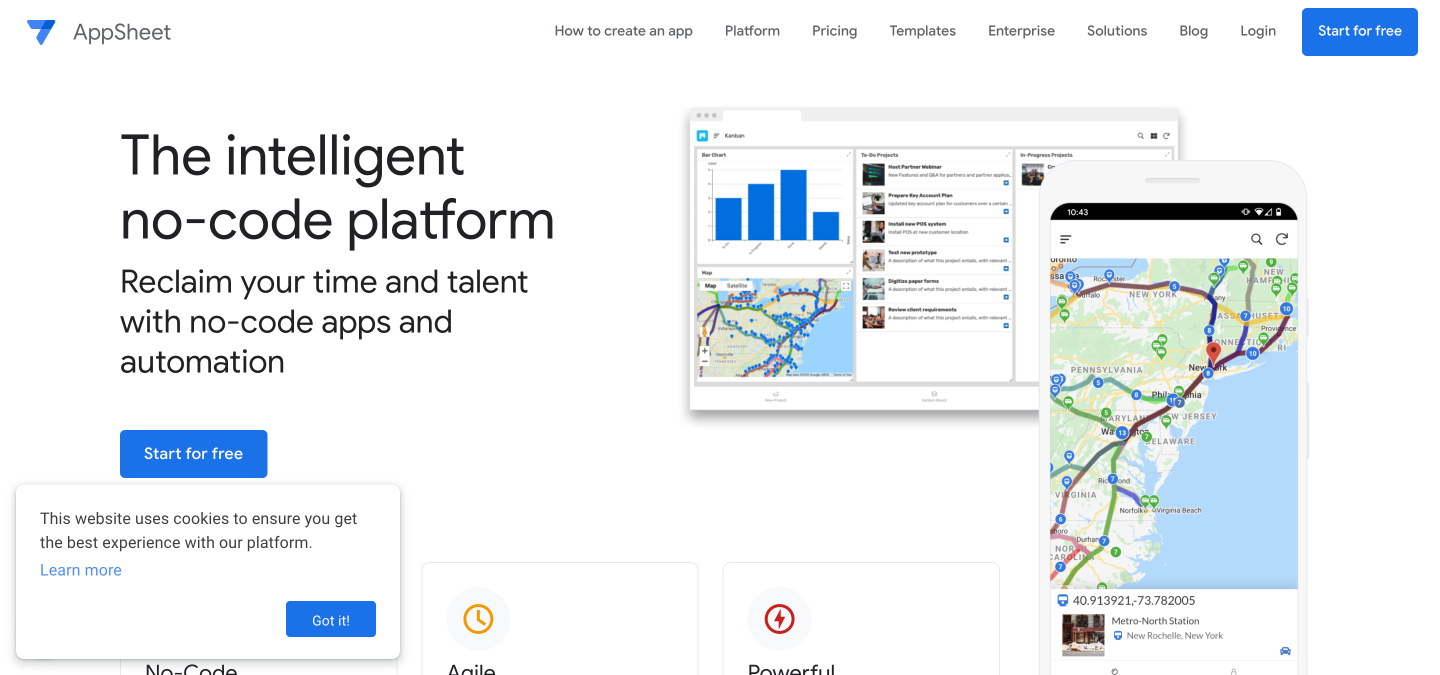Click the refresh icon in Kanban window

[1166, 135]
